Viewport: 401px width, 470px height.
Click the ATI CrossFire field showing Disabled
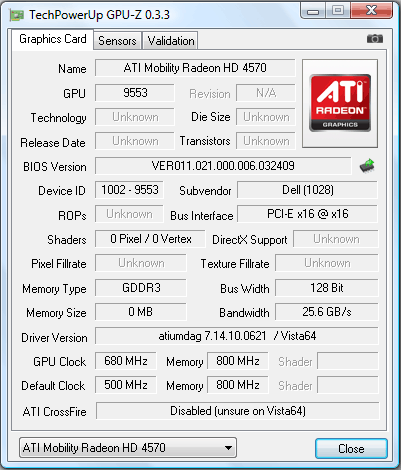tap(238, 411)
